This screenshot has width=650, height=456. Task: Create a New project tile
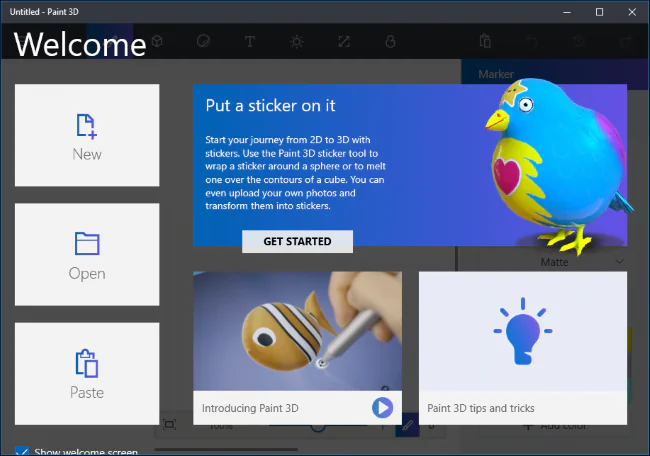click(87, 135)
